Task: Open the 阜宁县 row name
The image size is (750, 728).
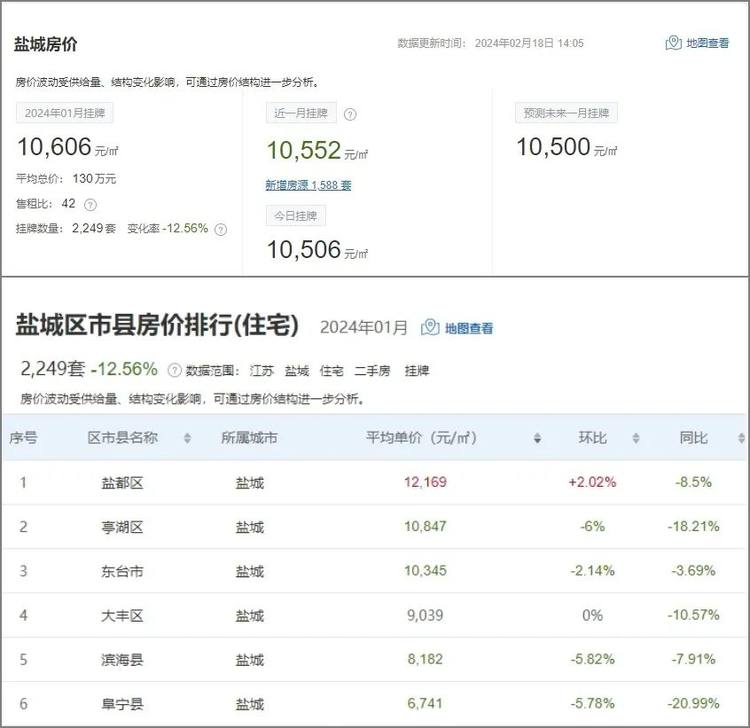Action: tap(122, 704)
